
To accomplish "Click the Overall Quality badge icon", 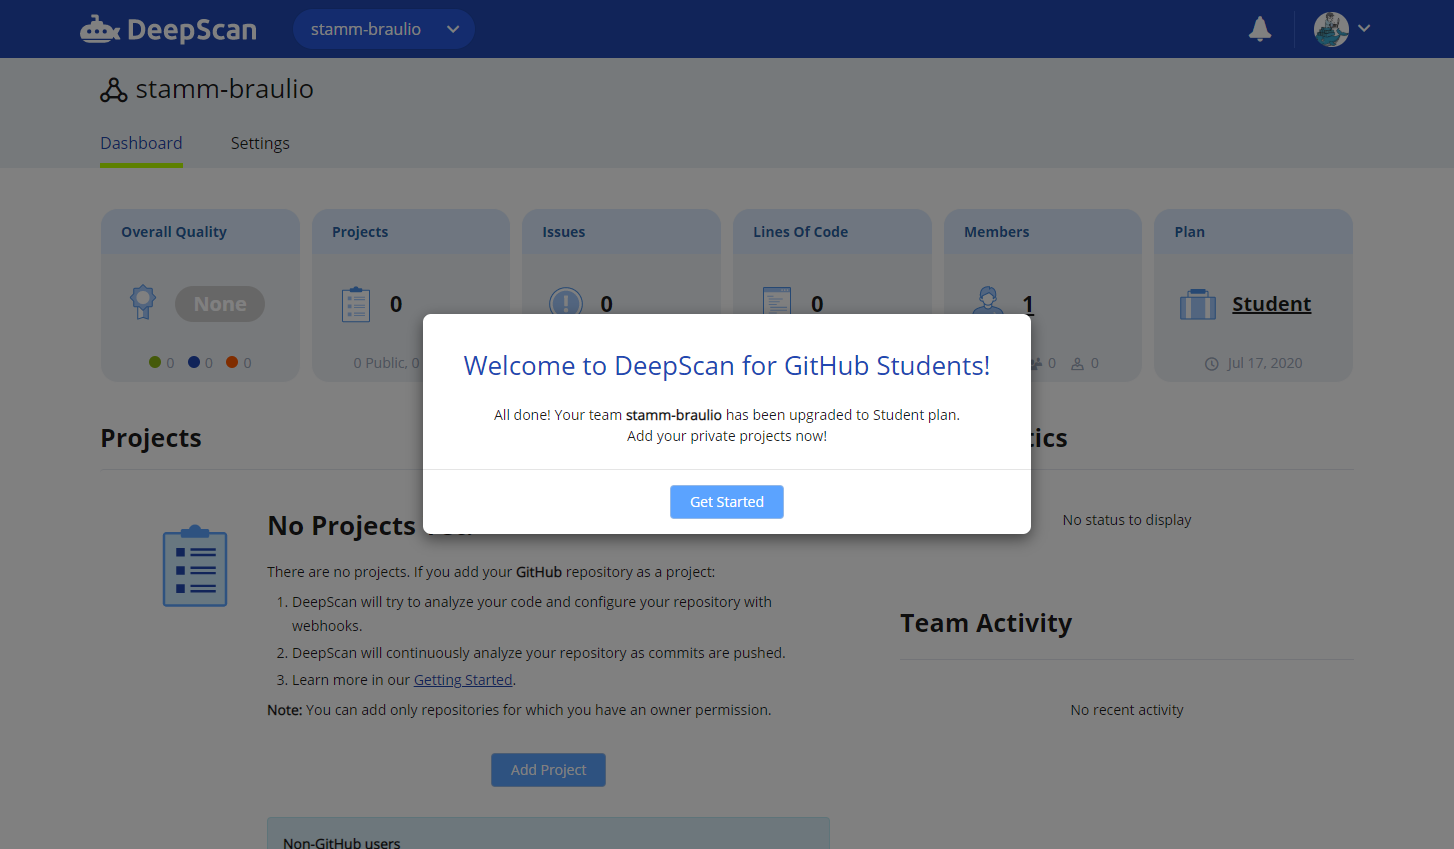I will 143,302.
